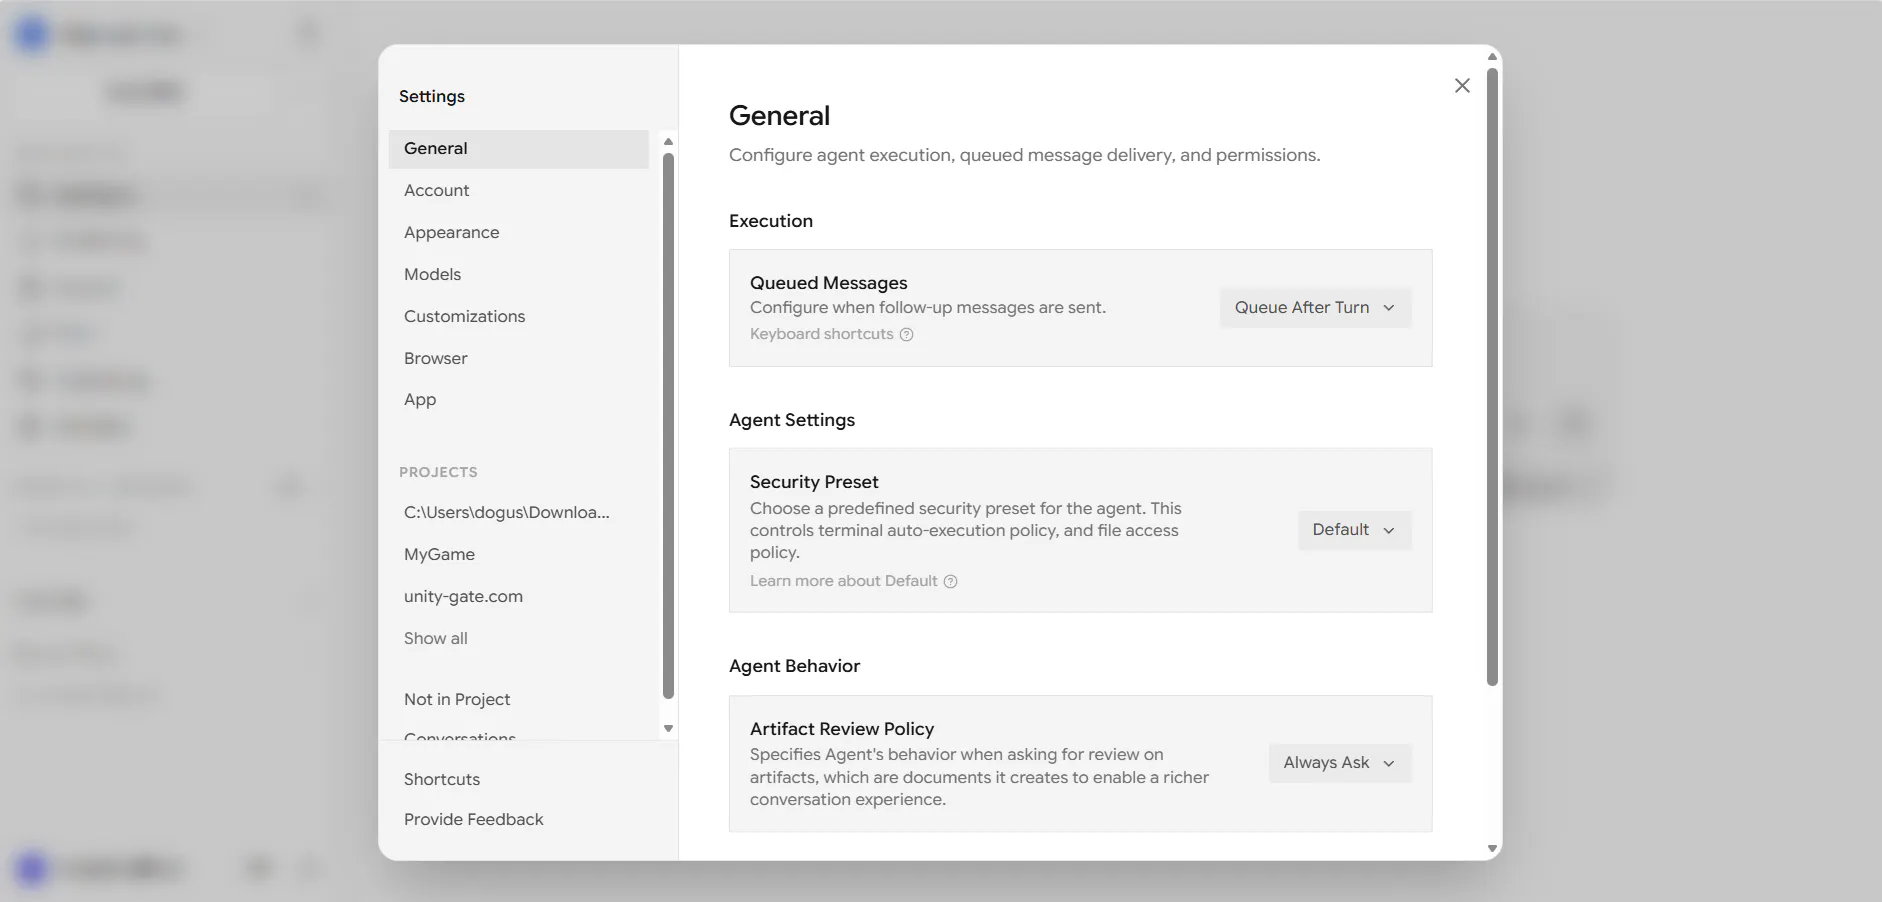Open the Queue After Turn dropdown
This screenshot has width=1882, height=902.
tap(1315, 308)
